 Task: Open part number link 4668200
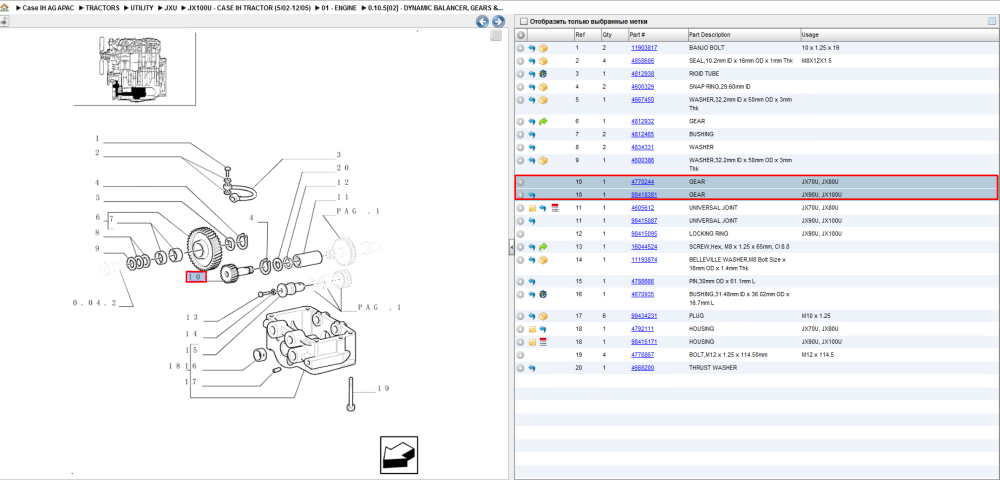[x=642, y=368]
